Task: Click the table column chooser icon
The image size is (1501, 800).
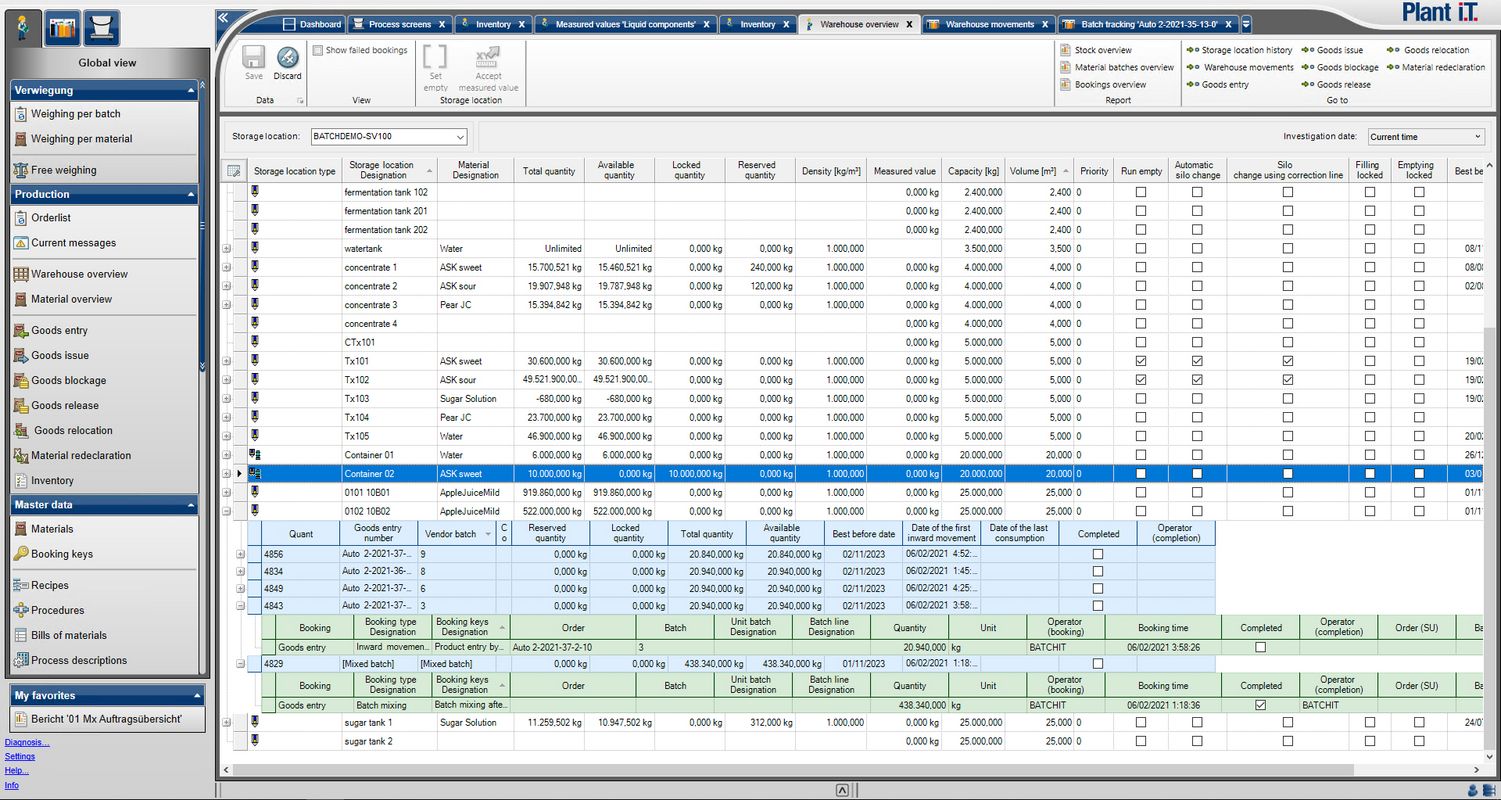Action: [233, 171]
